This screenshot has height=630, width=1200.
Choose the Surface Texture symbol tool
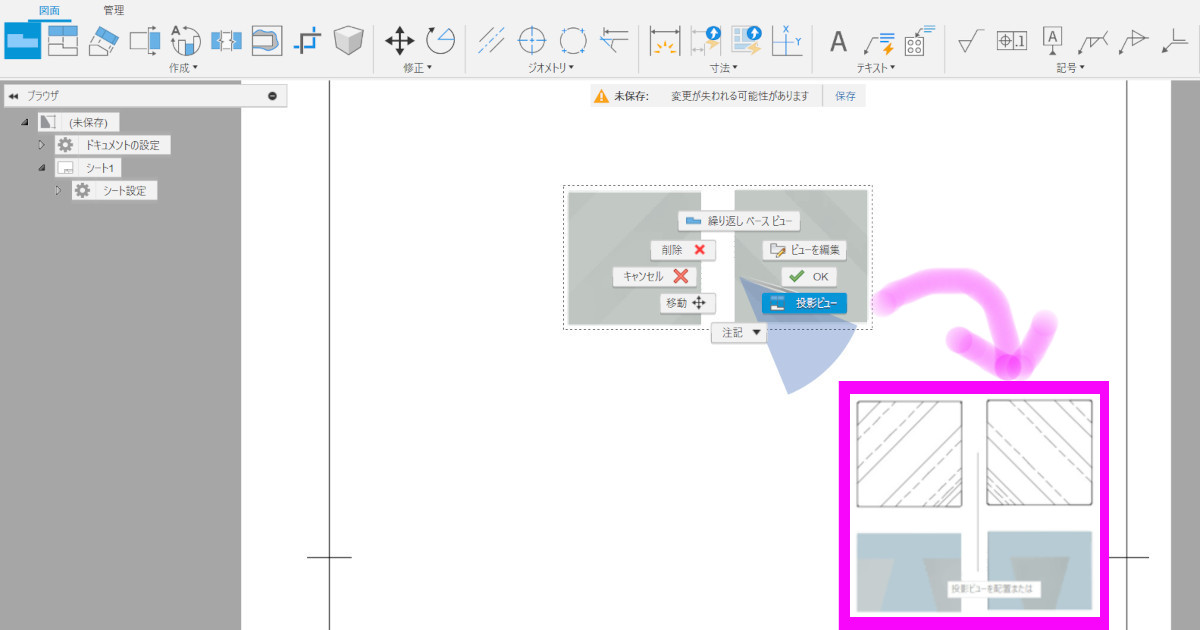tap(970, 41)
